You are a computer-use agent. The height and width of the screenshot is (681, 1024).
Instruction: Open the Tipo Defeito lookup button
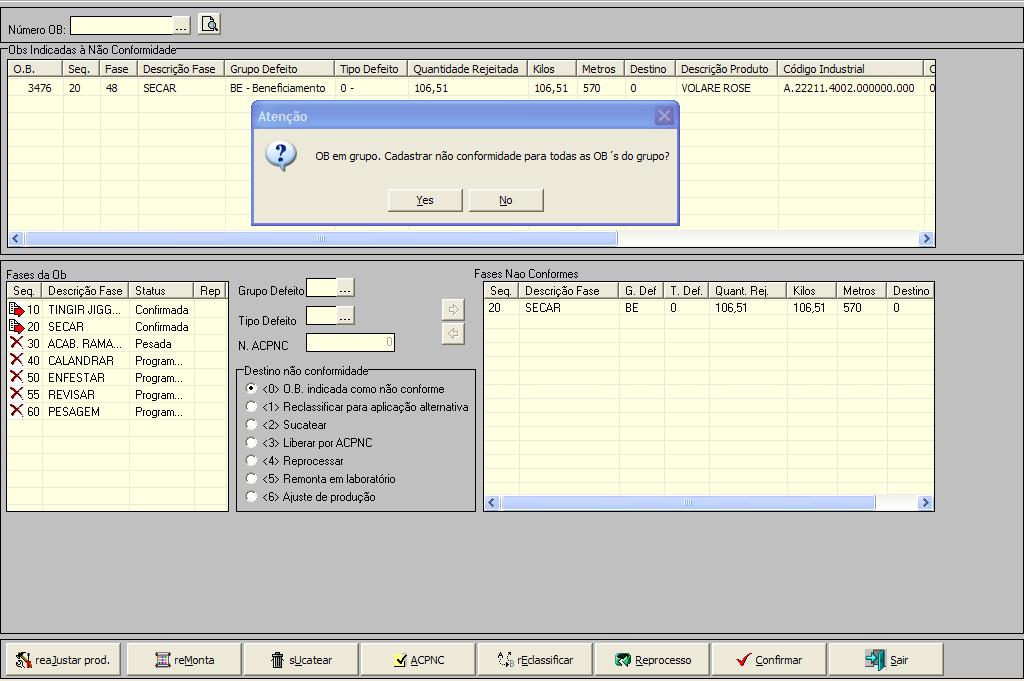pyautogui.click(x=345, y=316)
